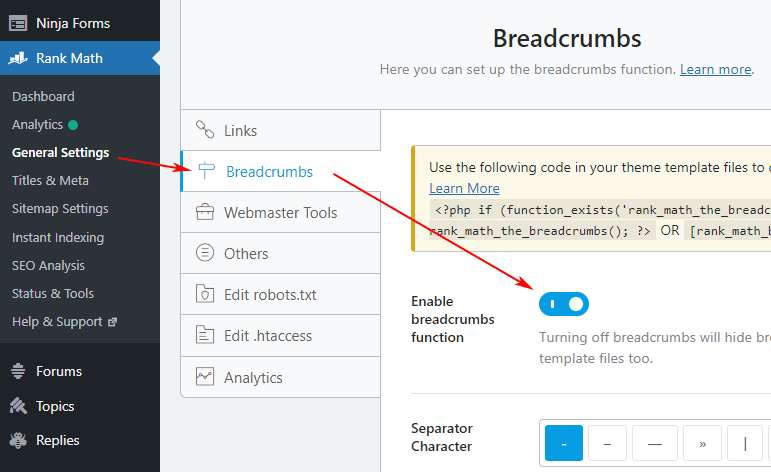Viewport: 771px width, 472px height.
Task: Click the Edit robots.txt file icon
Action: (x=205, y=294)
